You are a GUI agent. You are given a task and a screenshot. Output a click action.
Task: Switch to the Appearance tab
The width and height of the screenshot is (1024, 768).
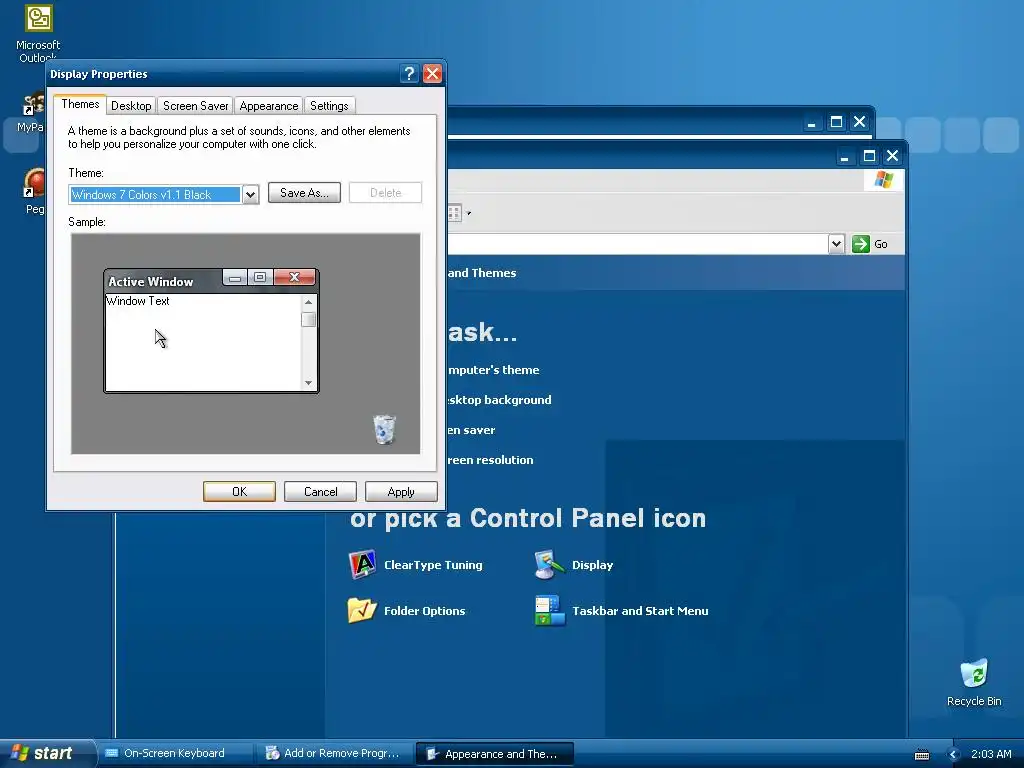(x=268, y=106)
